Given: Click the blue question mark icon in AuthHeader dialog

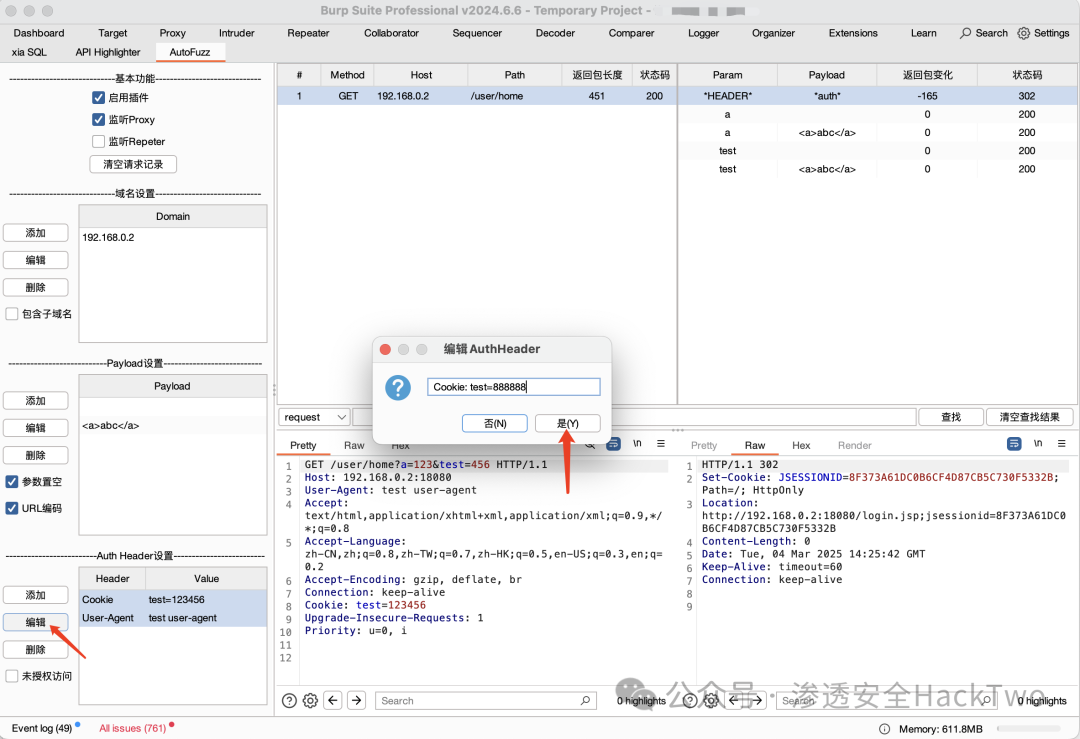Looking at the screenshot, I should click(397, 388).
